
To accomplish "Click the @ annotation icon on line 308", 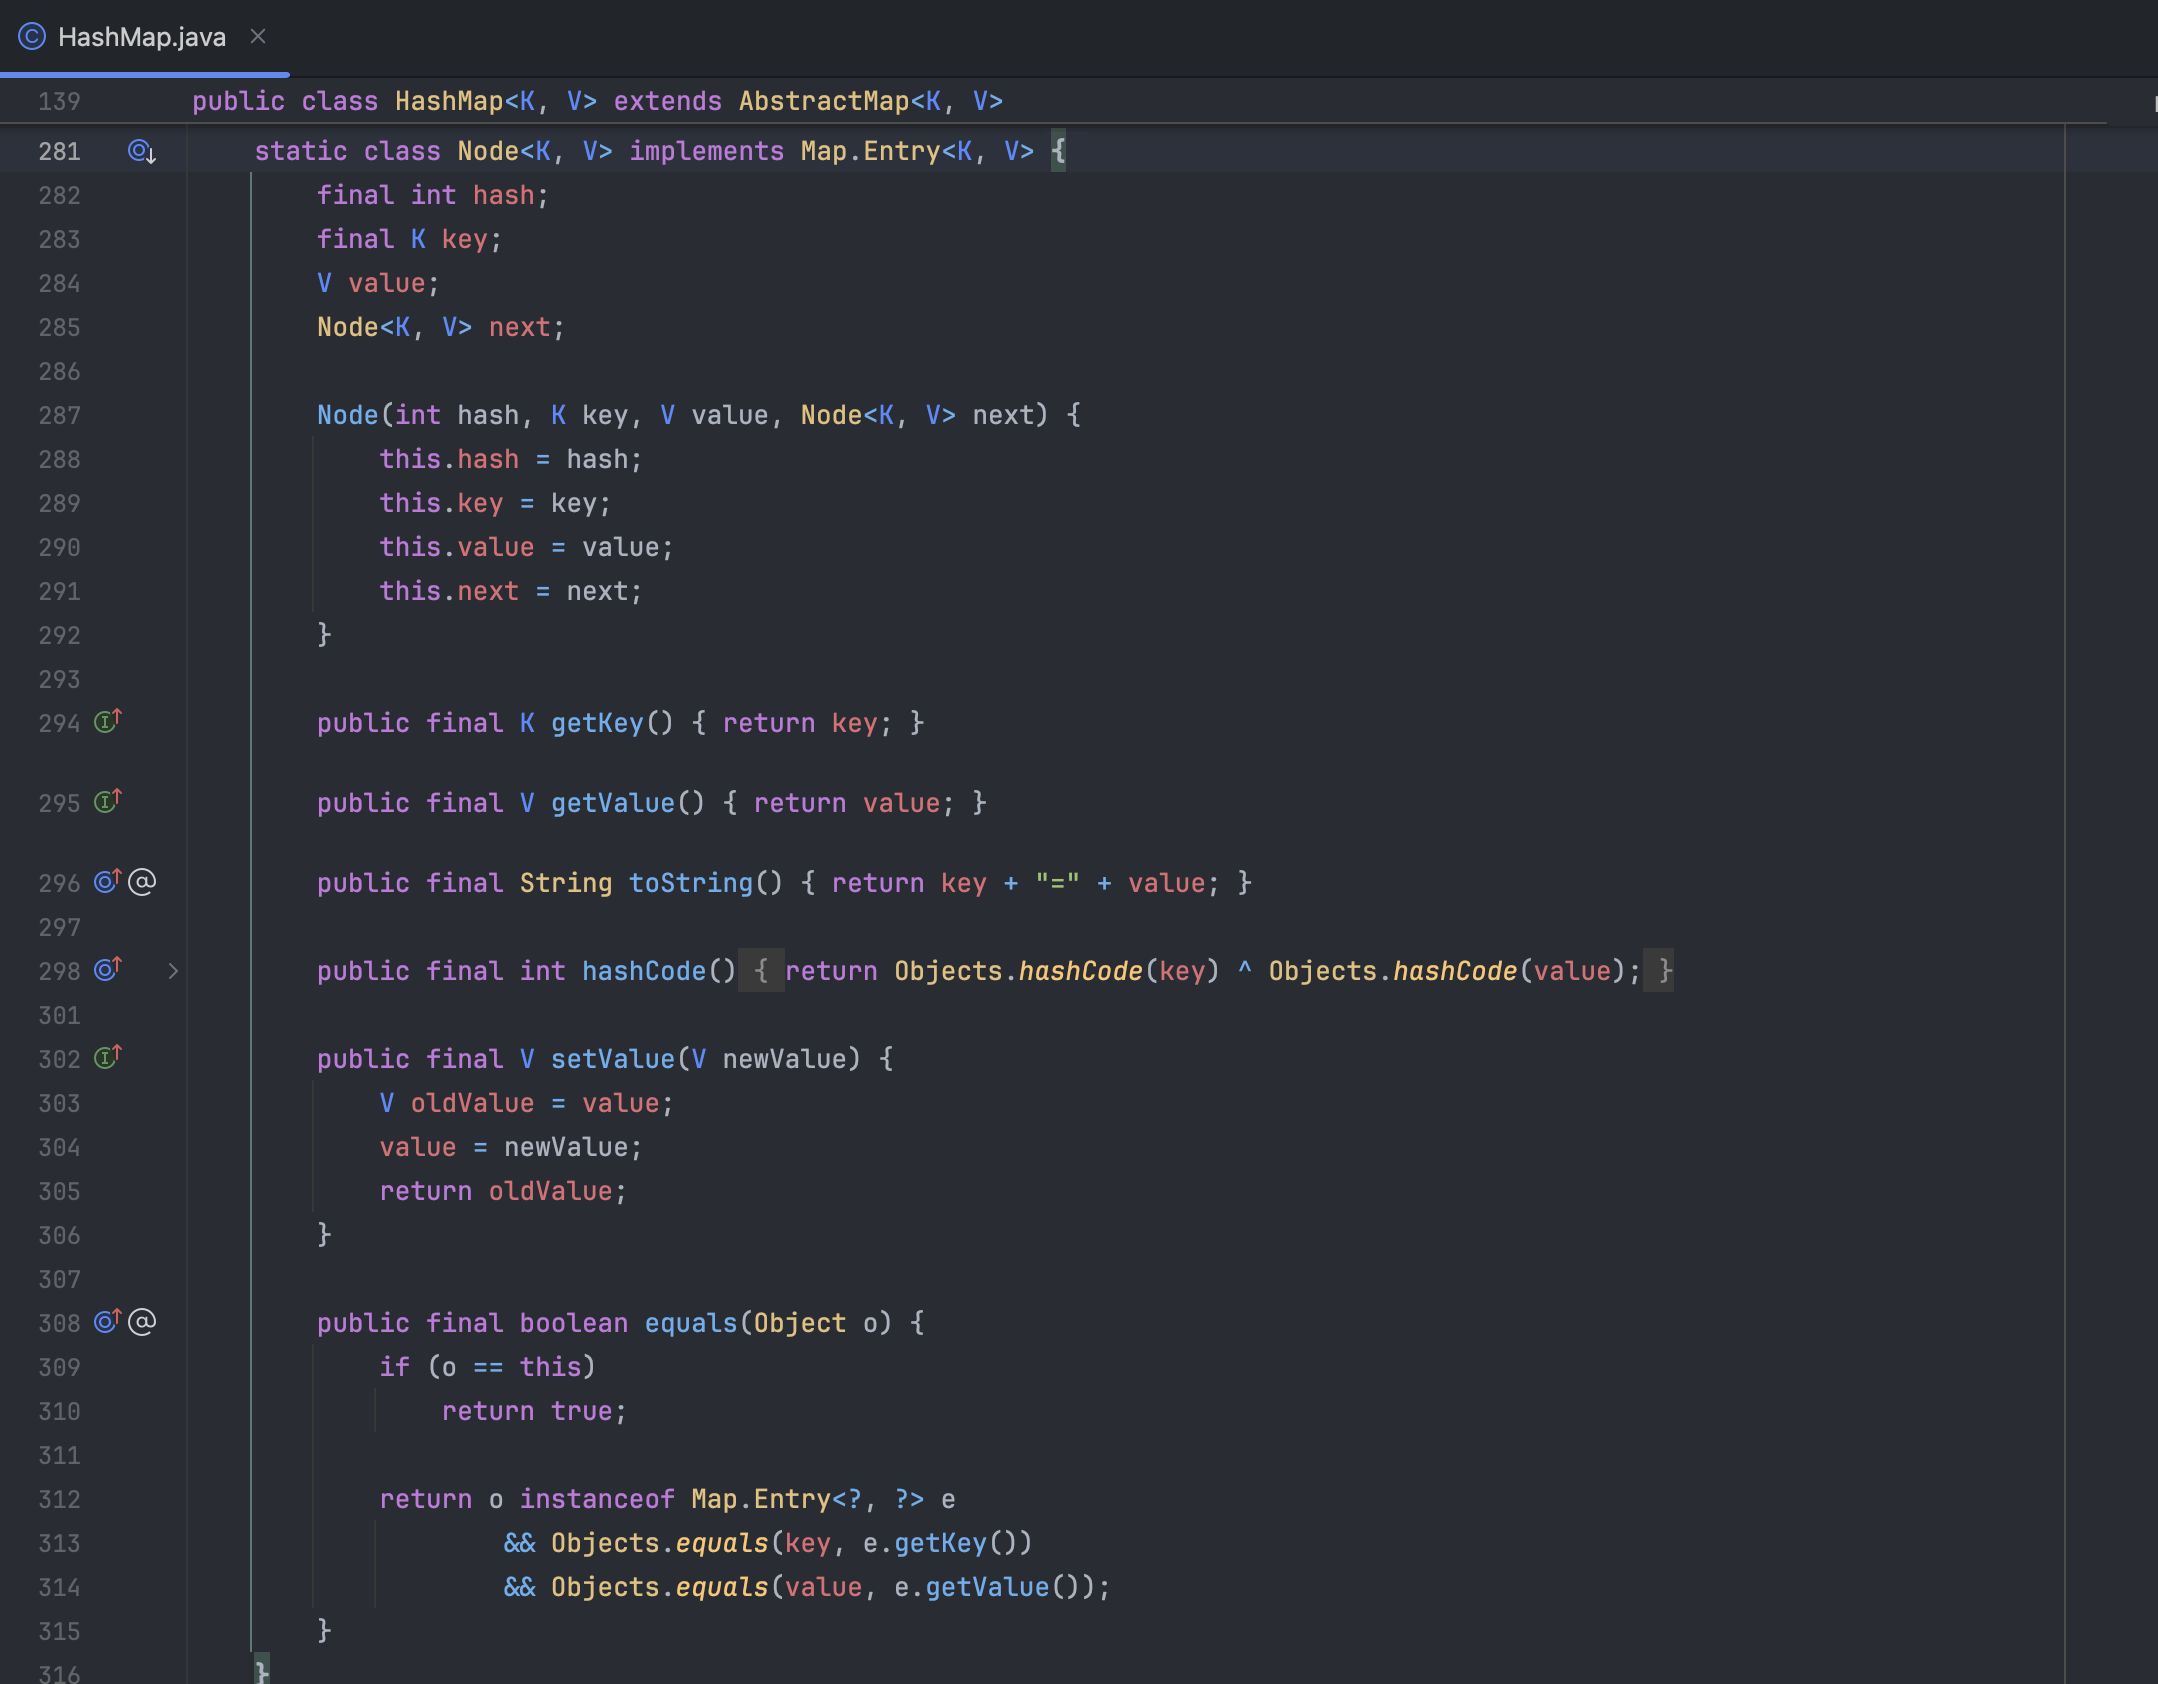I will coord(143,1322).
